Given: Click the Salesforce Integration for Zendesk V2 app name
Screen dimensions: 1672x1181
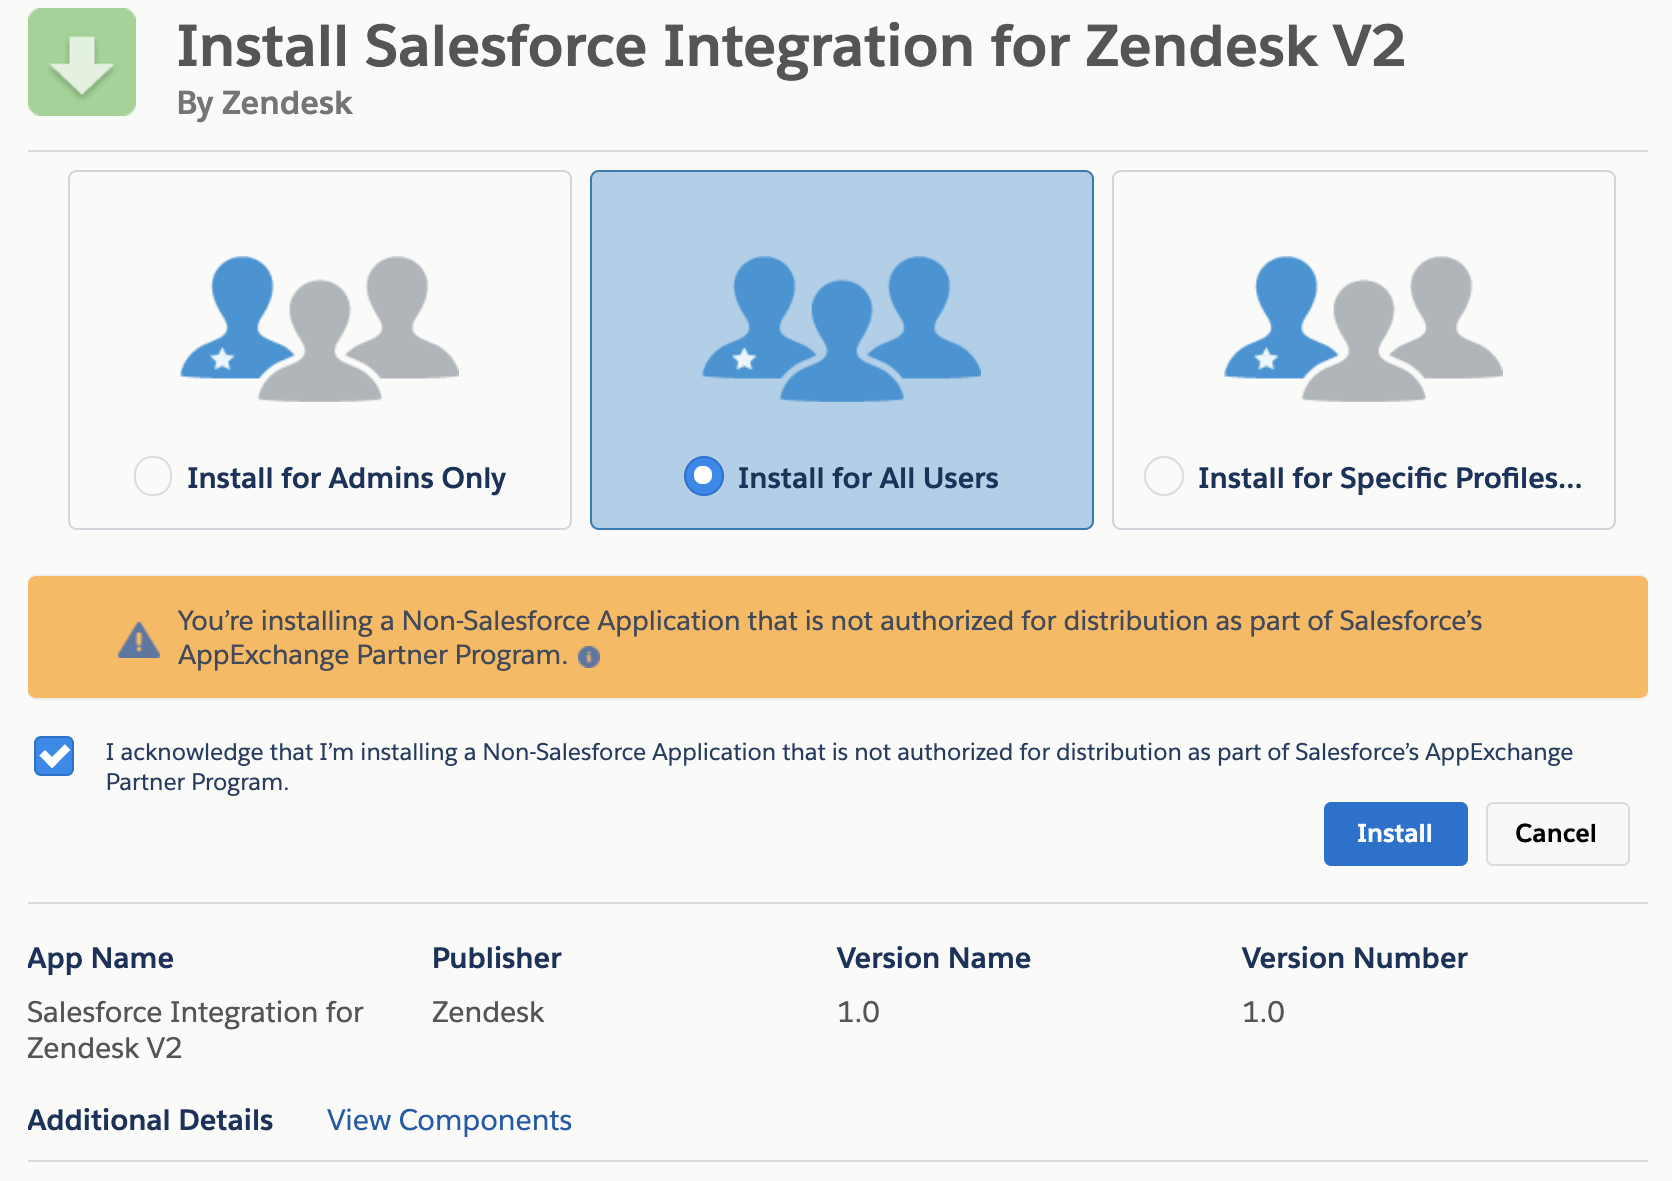Looking at the screenshot, I should click(195, 1030).
